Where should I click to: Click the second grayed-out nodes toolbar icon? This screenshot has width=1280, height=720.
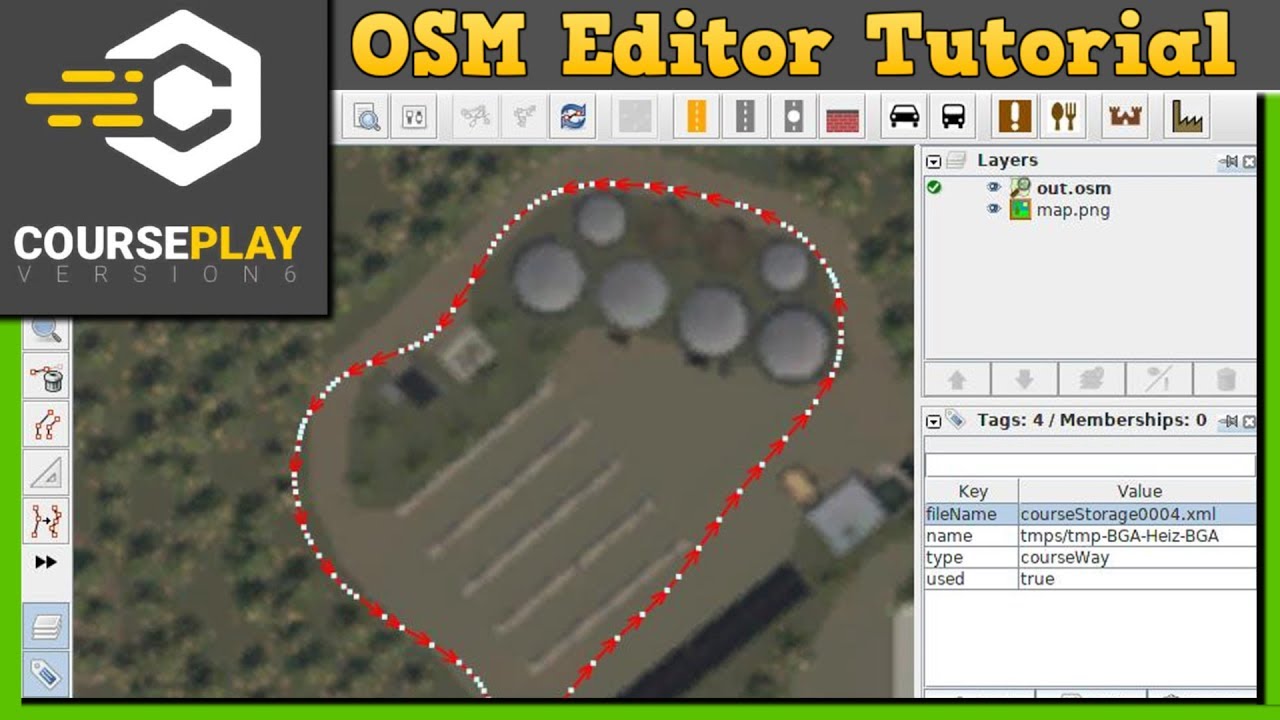point(526,117)
